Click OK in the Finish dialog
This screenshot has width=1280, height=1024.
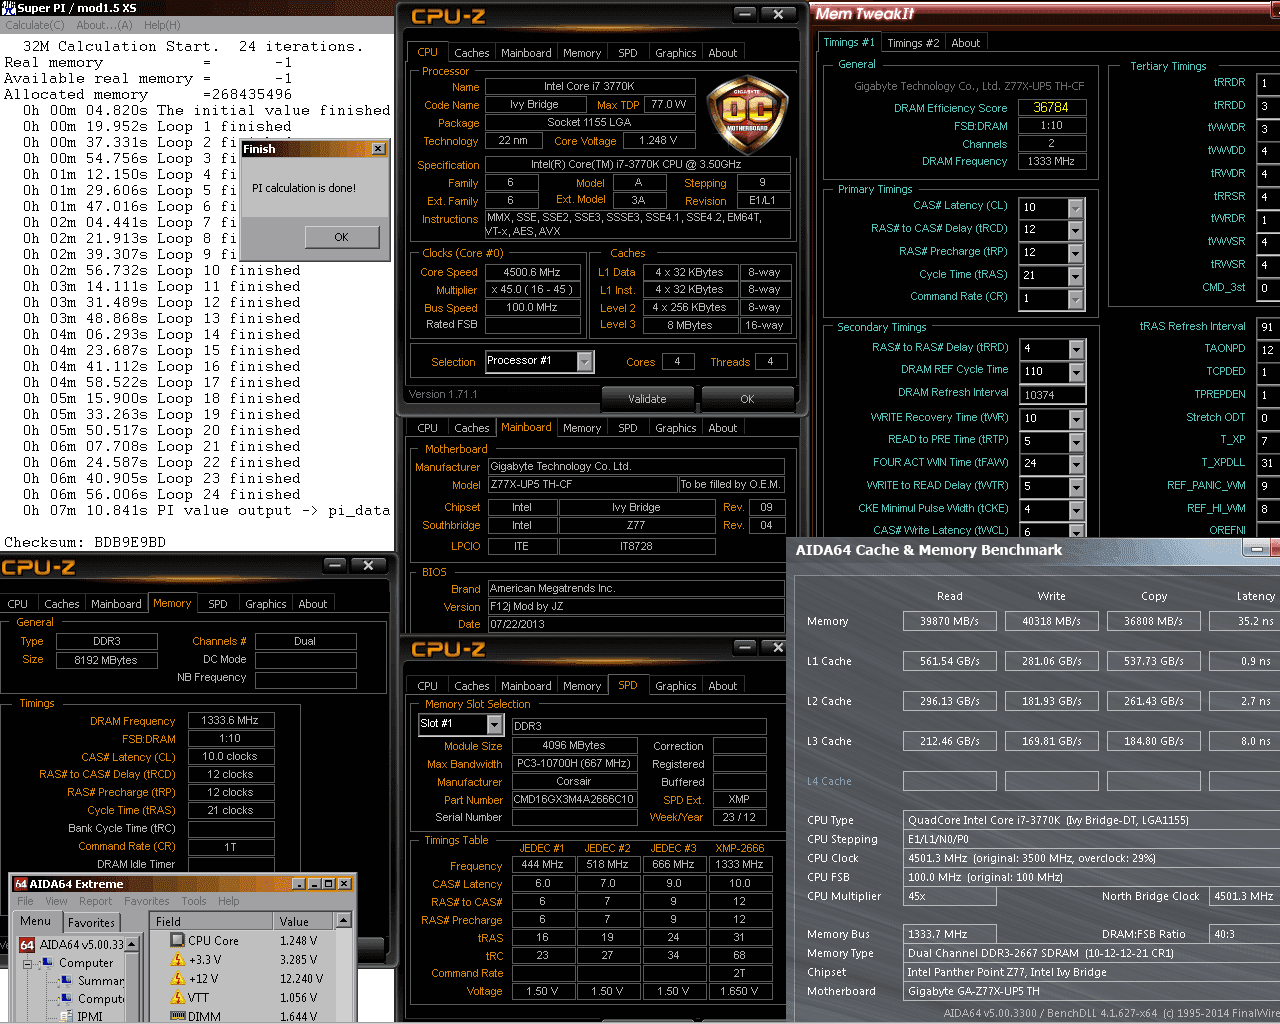pyautogui.click(x=342, y=237)
